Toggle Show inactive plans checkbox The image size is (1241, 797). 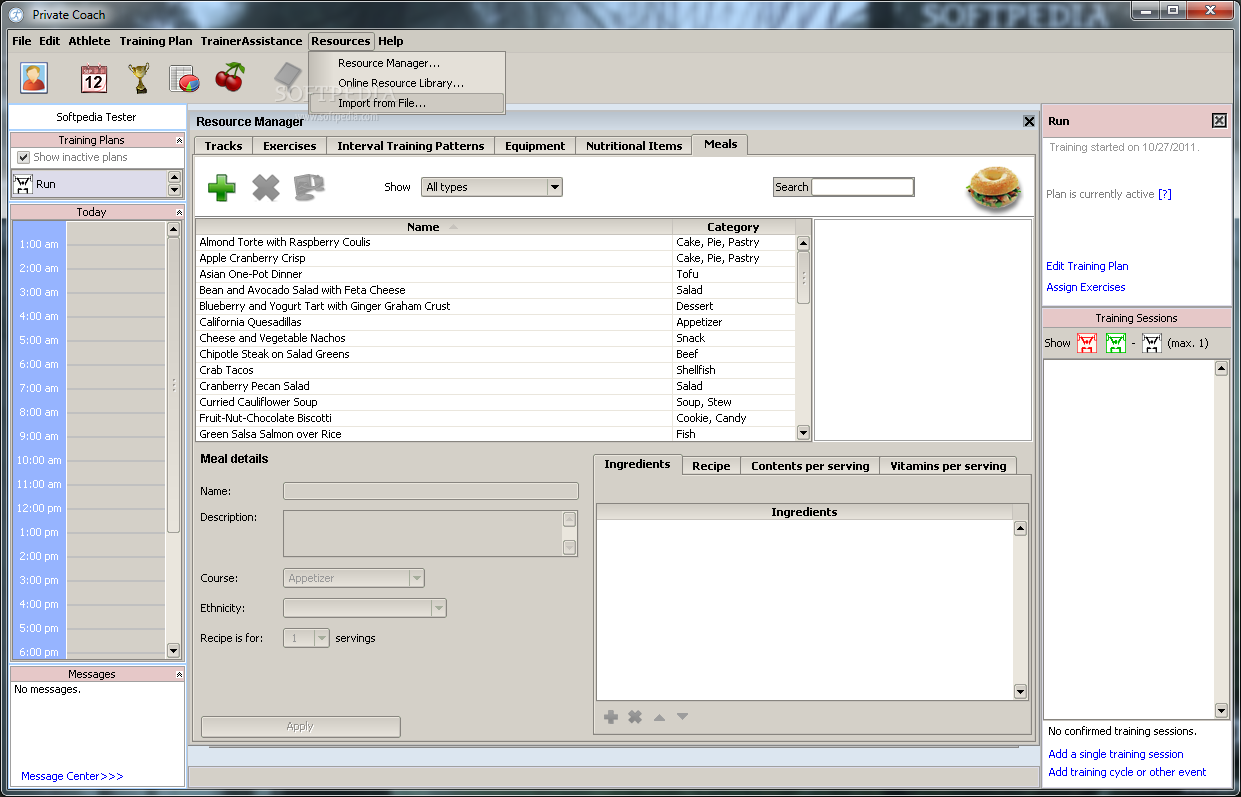(24, 158)
